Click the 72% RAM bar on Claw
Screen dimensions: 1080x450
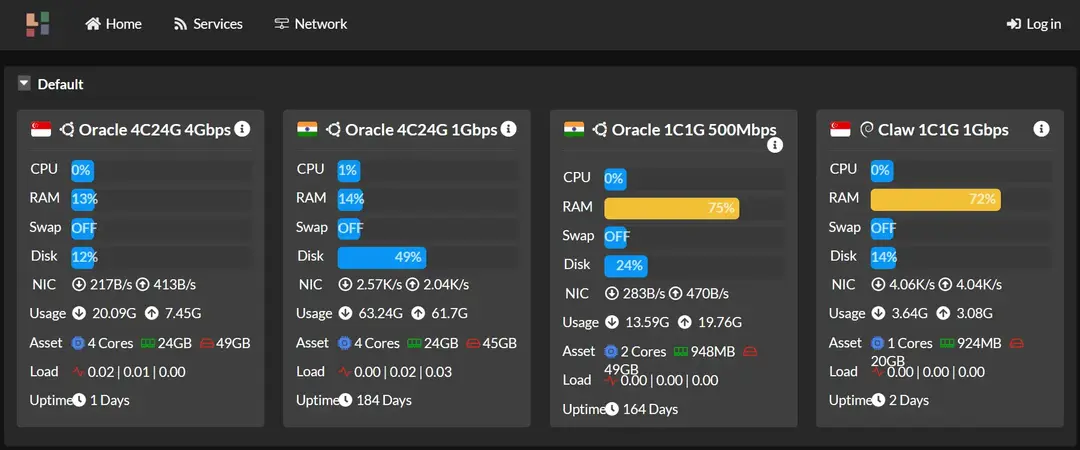(x=935, y=199)
